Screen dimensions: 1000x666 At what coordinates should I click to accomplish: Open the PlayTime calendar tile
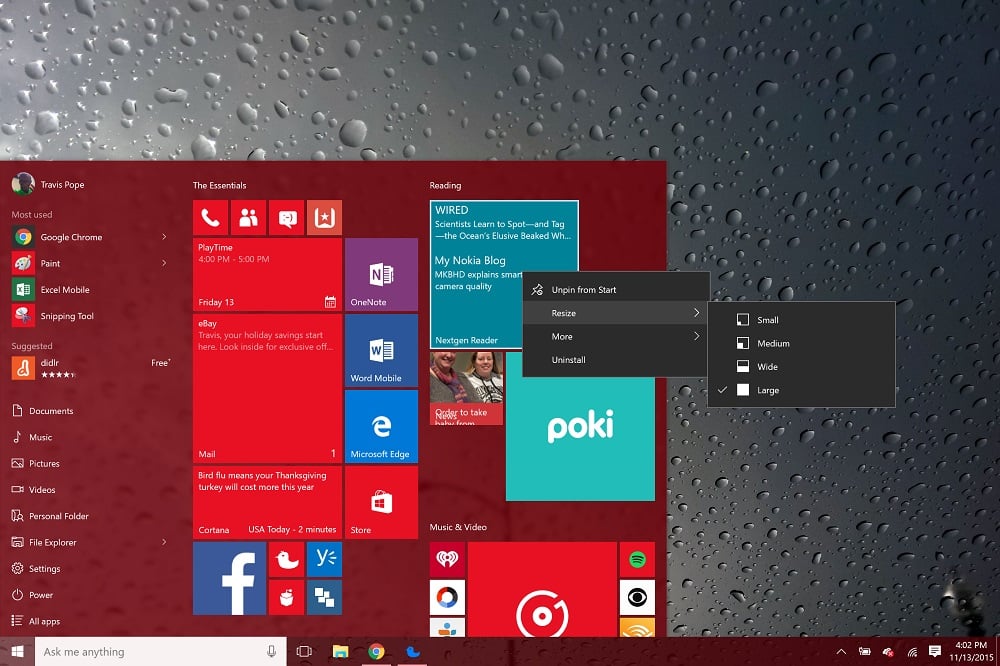pos(267,274)
